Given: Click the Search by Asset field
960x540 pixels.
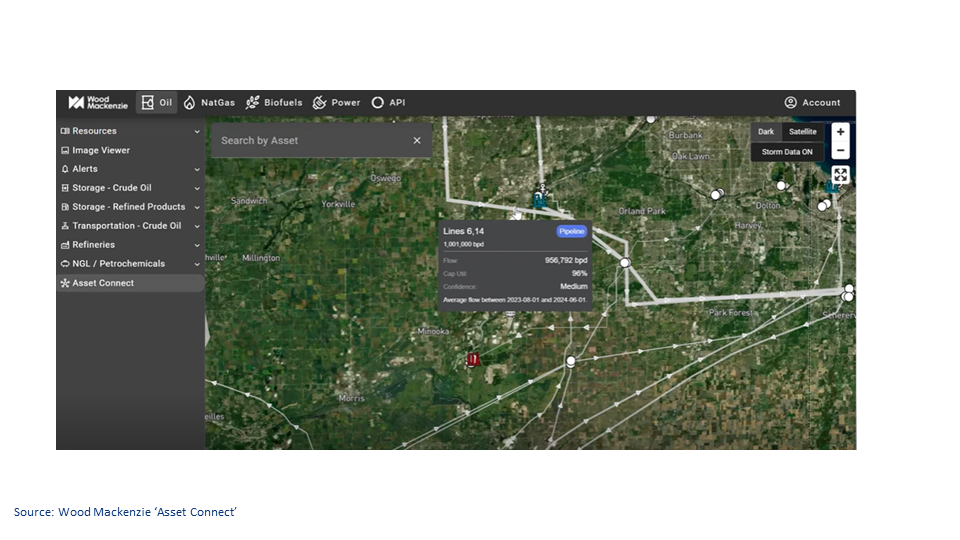Looking at the screenshot, I should point(310,141).
